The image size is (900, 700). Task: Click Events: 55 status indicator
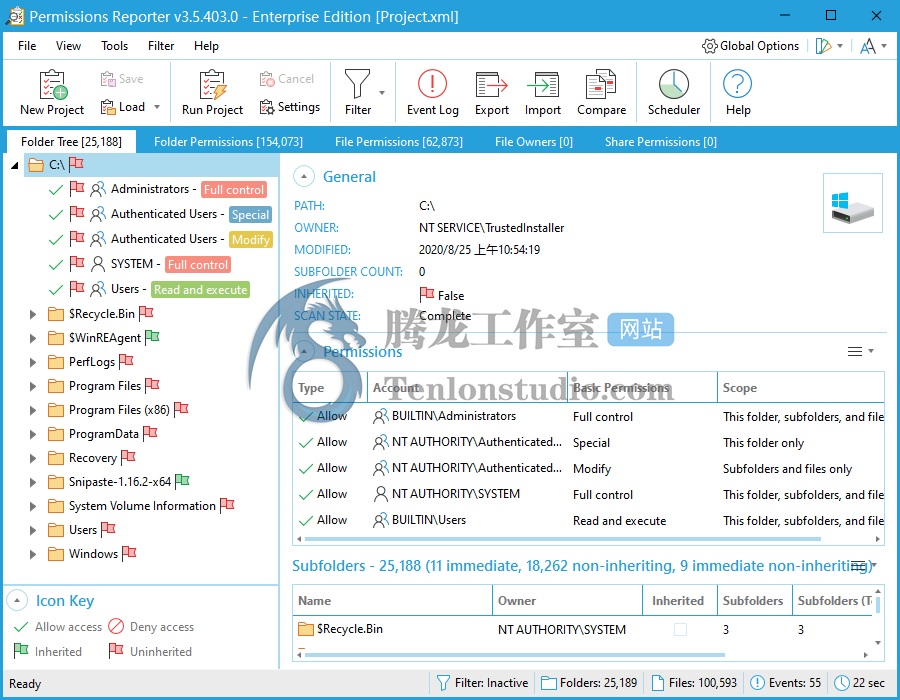coord(786,683)
